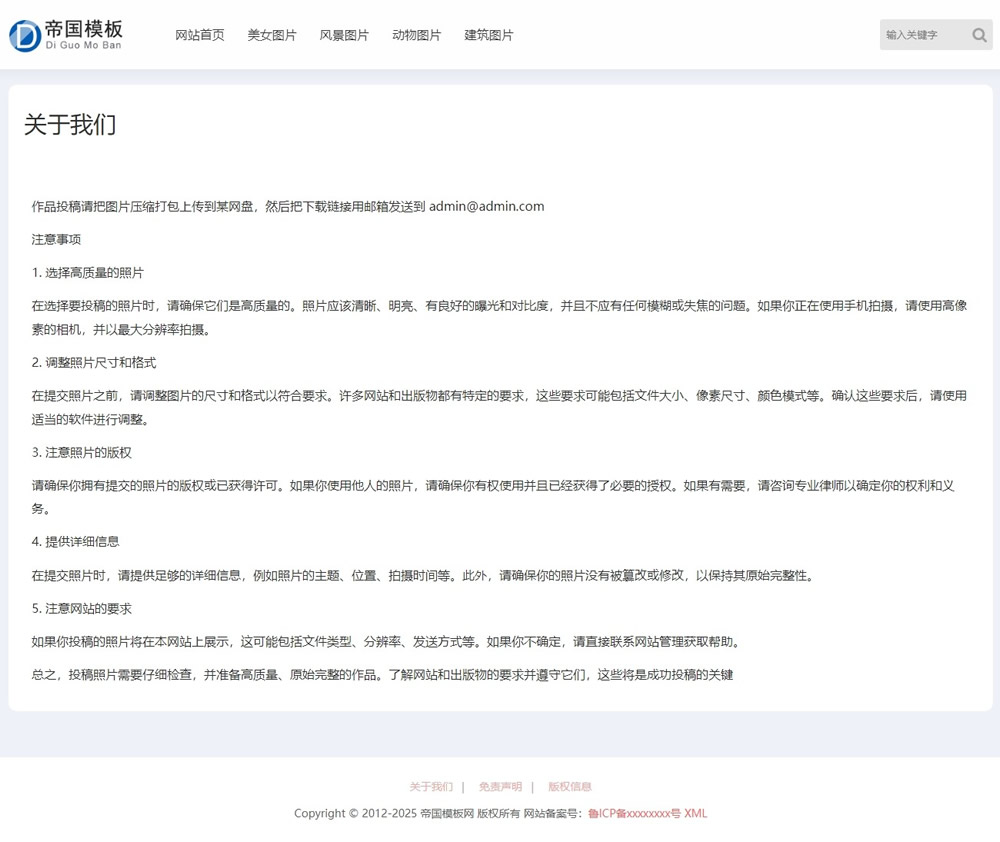Screen dimensions: 1000x842
Task: Open the 动物图片 navigation item
Action: coord(416,35)
